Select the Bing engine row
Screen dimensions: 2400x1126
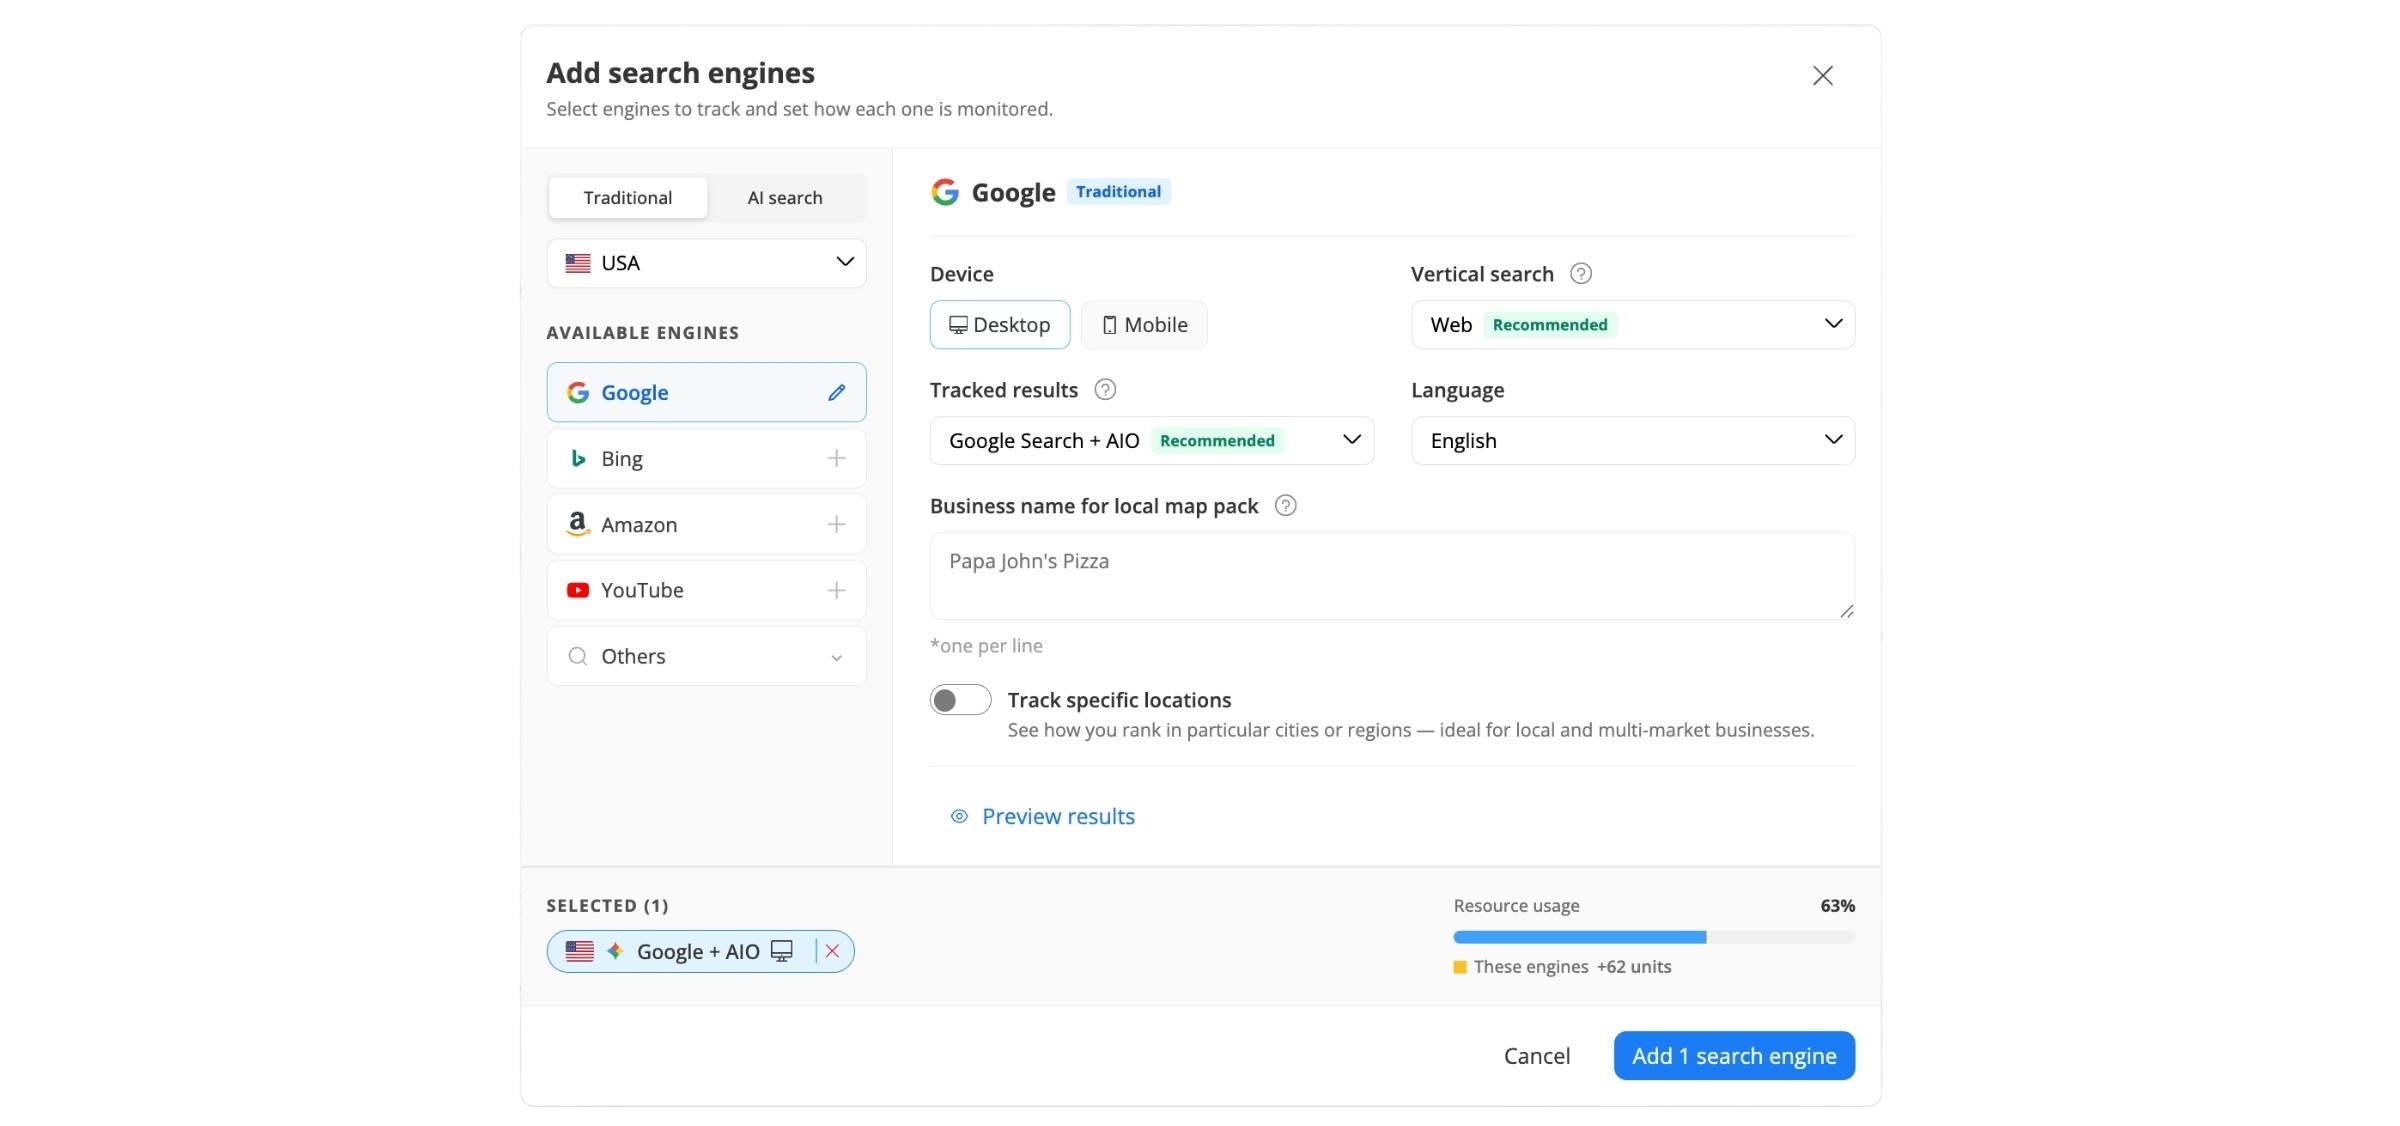pyautogui.click(x=706, y=458)
